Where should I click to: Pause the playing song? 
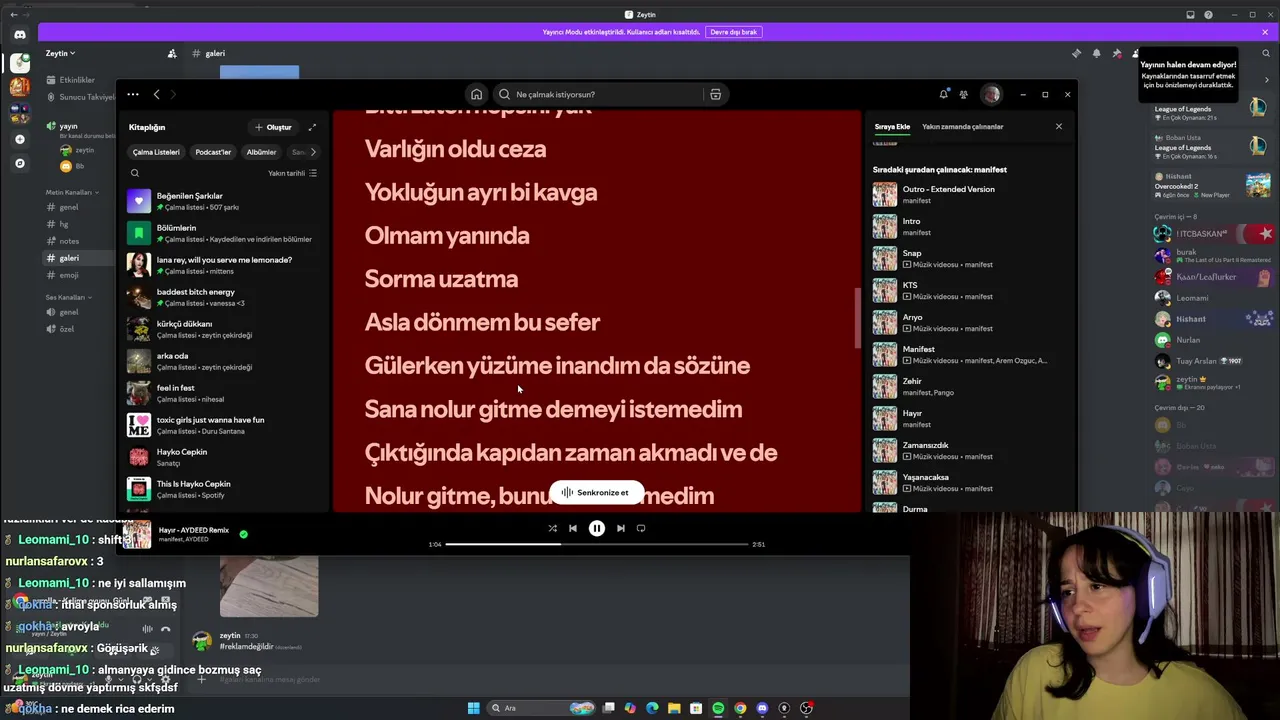click(x=596, y=528)
